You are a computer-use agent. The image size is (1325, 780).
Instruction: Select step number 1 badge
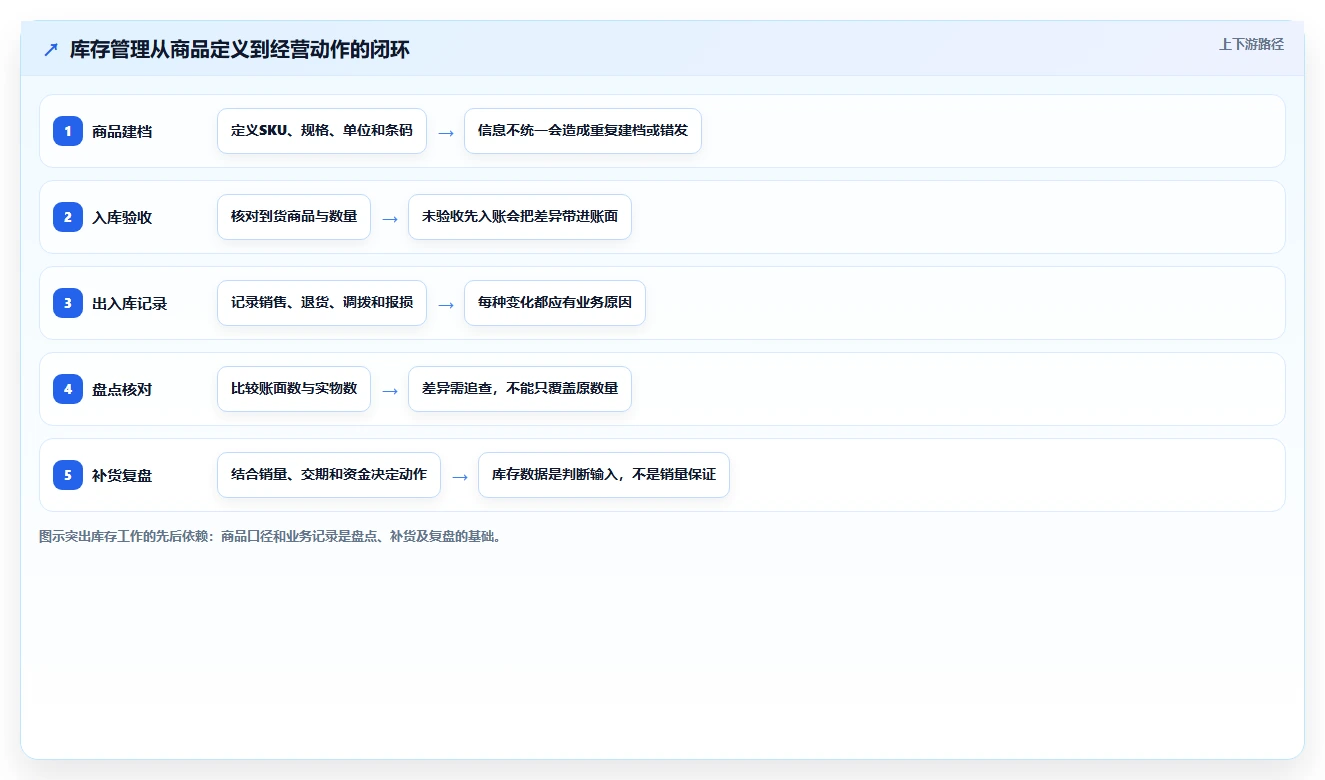(68, 130)
